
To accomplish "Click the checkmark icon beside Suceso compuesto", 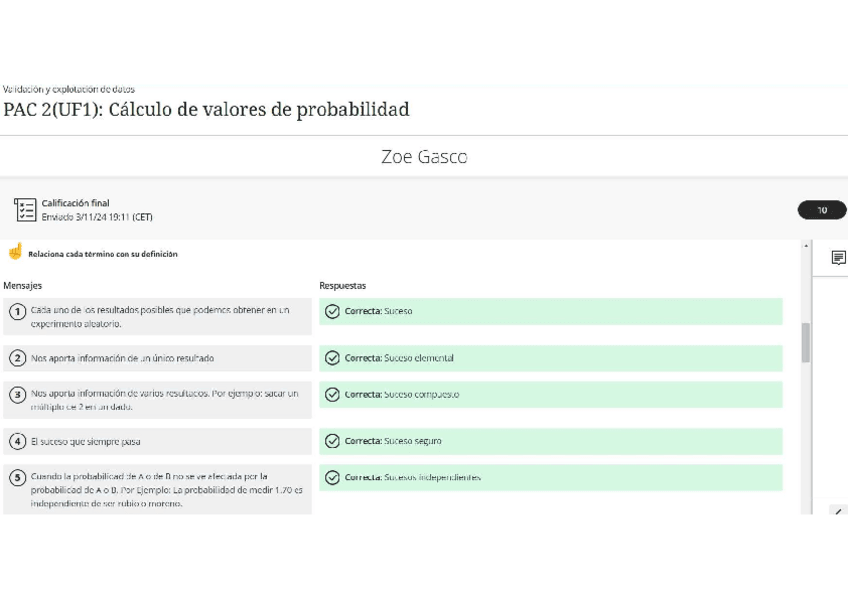I will click(x=333, y=394).
